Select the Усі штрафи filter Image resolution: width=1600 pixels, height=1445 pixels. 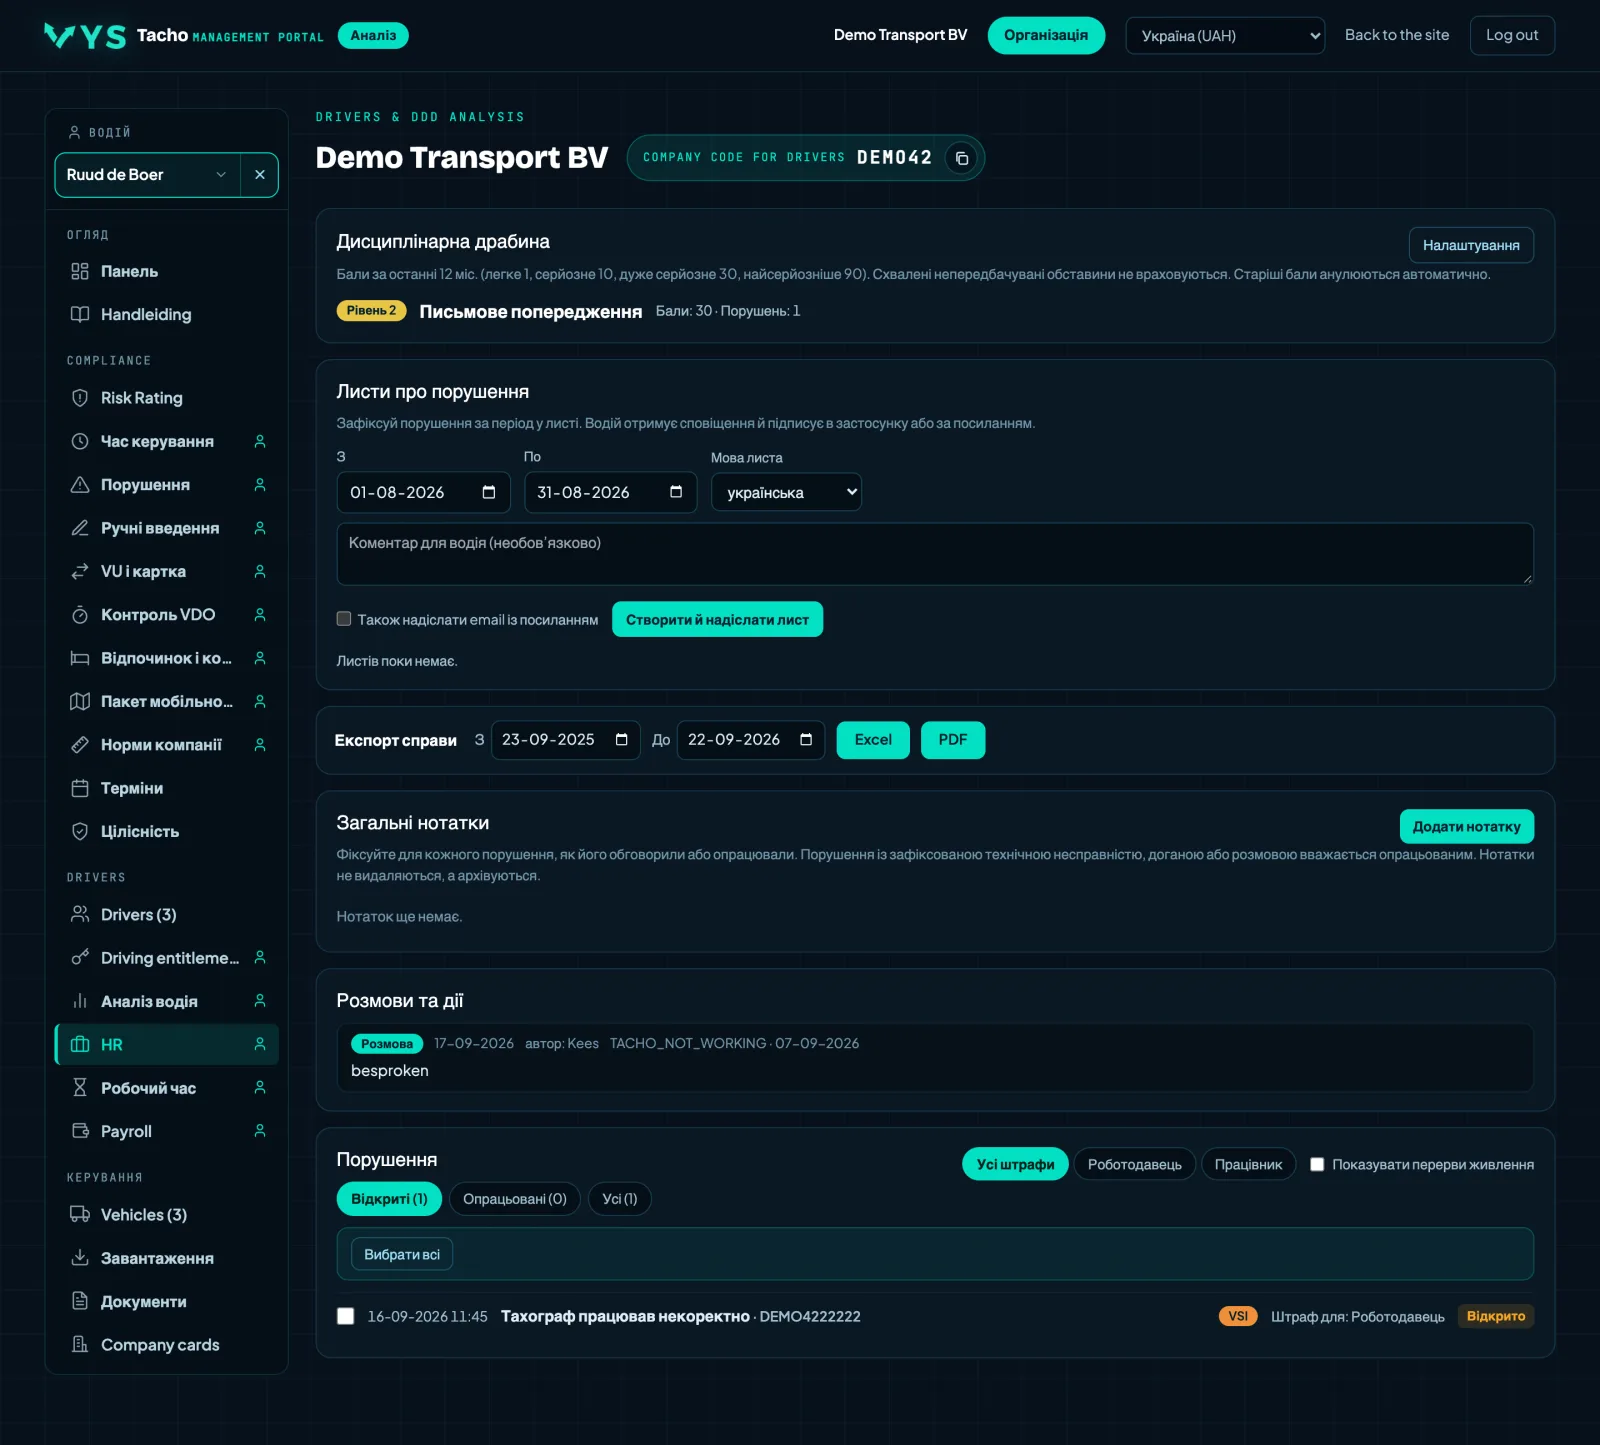point(1015,1164)
